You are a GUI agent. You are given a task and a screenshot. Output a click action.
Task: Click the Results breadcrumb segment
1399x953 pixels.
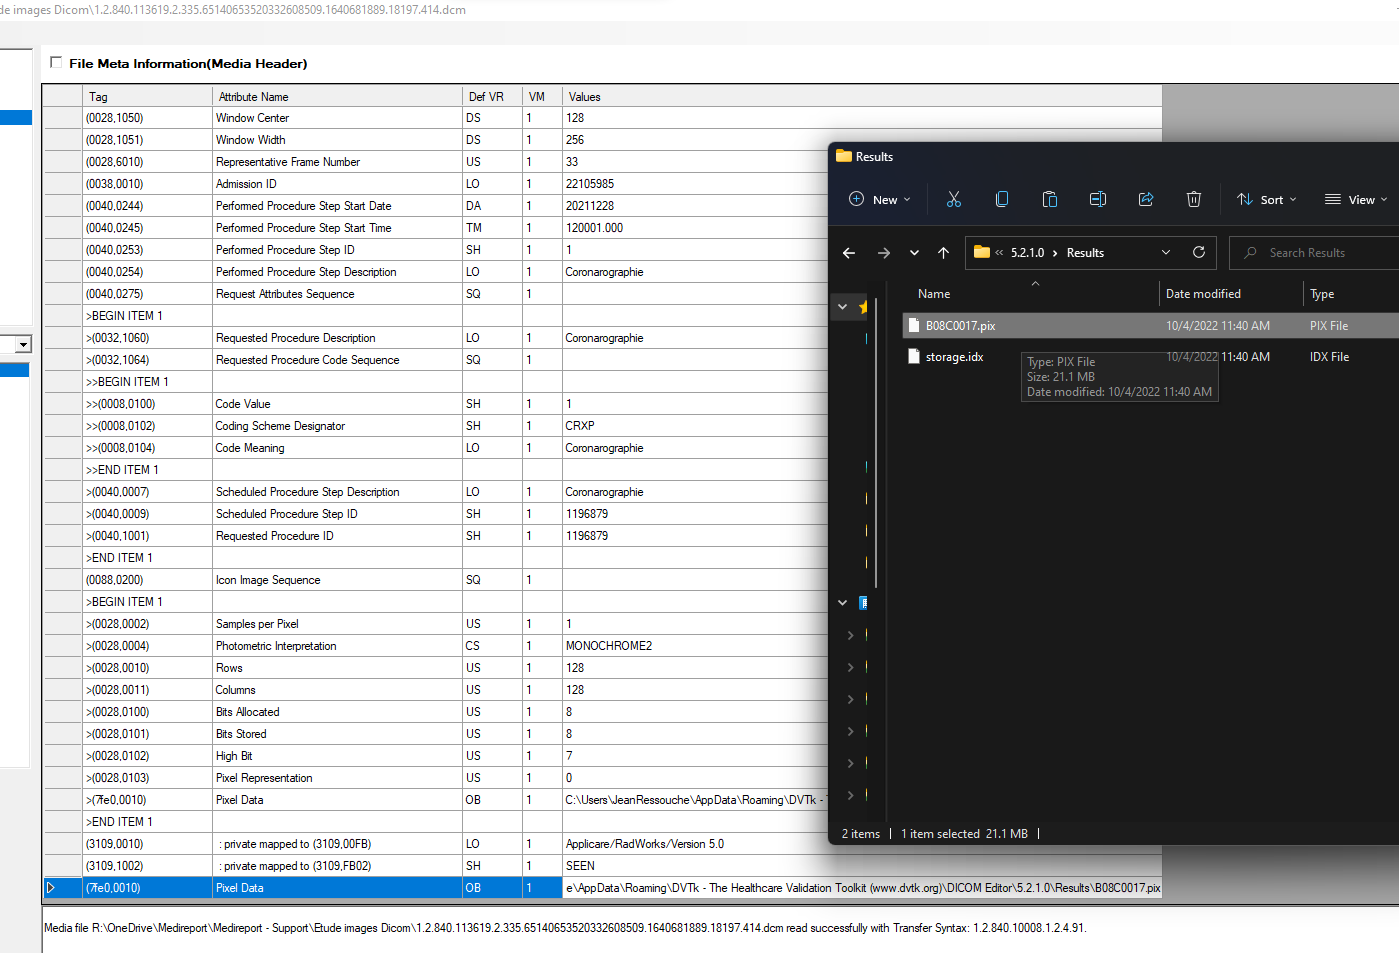[x=1085, y=253]
